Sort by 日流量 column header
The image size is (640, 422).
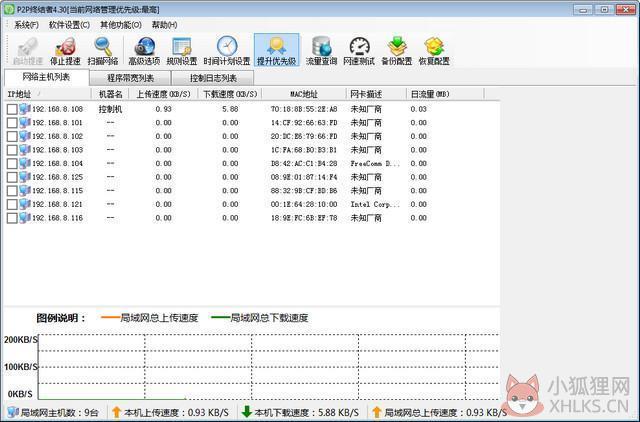pyautogui.click(x=445, y=94)
